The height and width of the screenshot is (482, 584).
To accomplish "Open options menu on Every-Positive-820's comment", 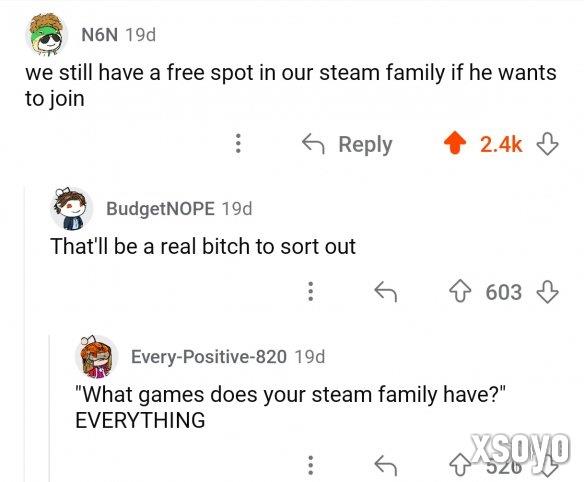I will 311,466.
